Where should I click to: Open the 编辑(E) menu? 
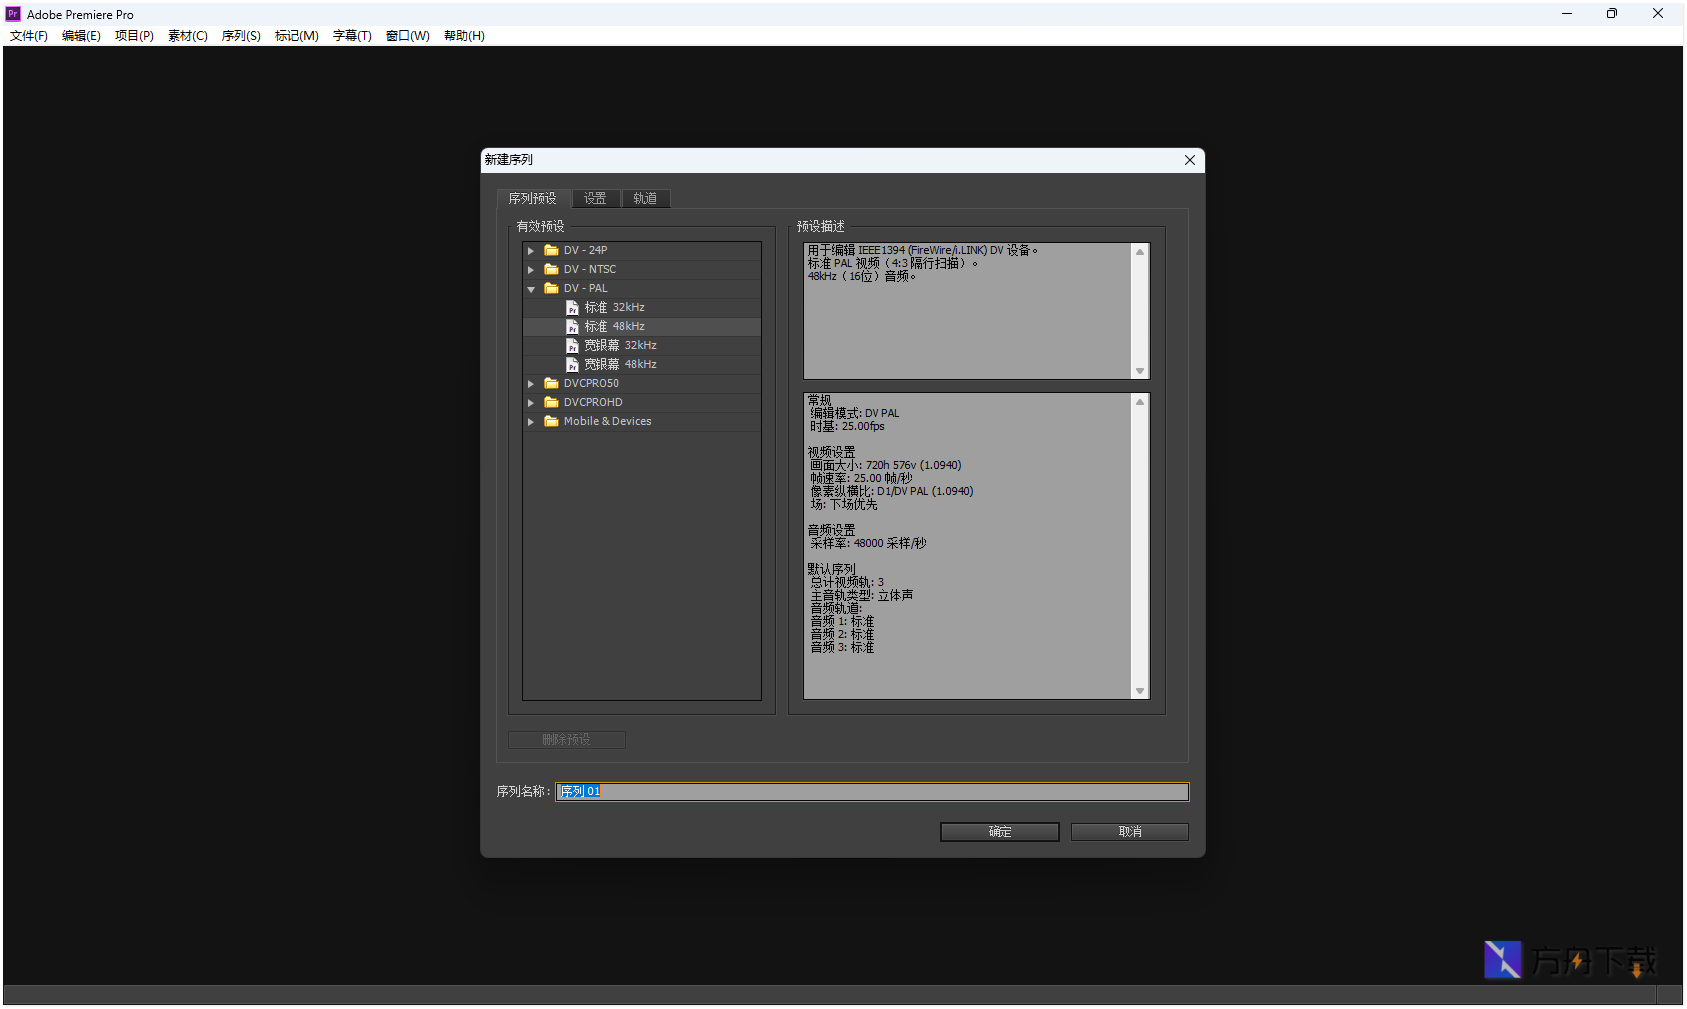[x=81, y=36]
